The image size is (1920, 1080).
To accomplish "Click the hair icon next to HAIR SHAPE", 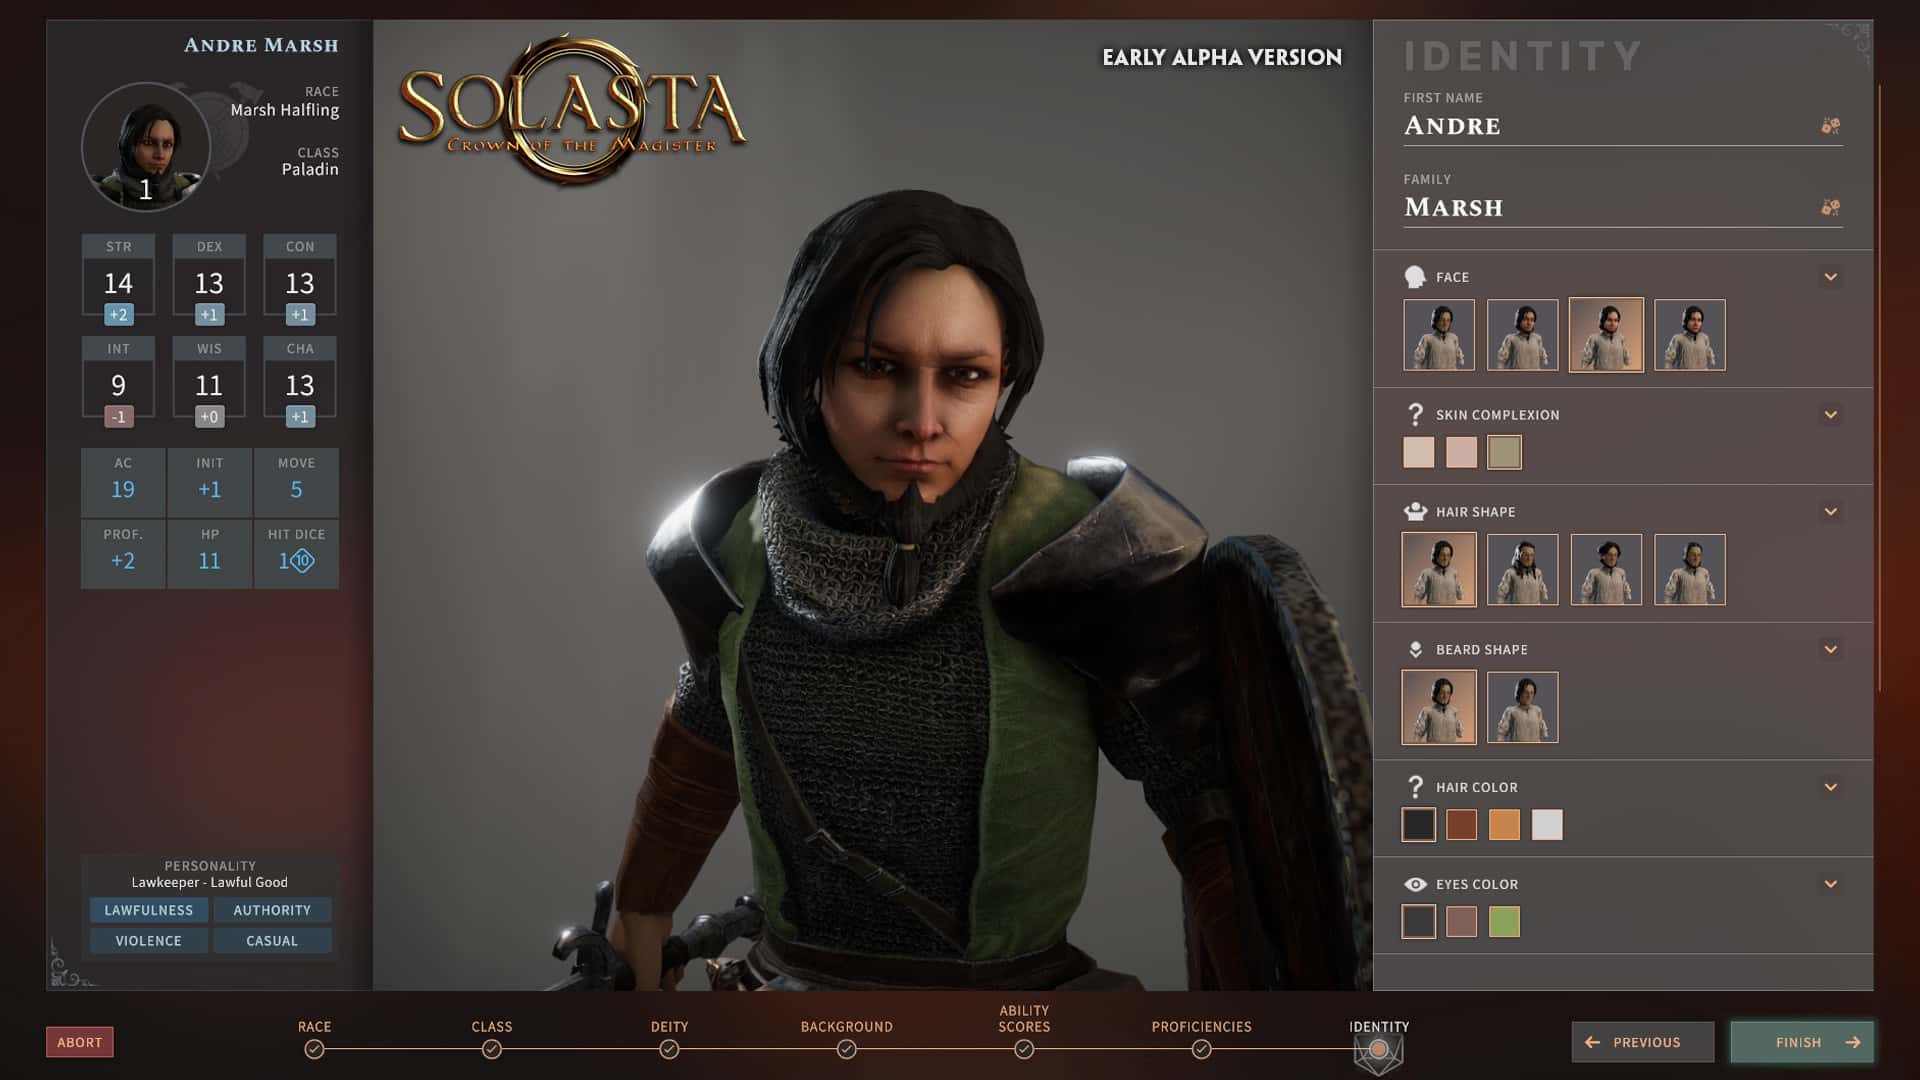I will [1415, 511].
